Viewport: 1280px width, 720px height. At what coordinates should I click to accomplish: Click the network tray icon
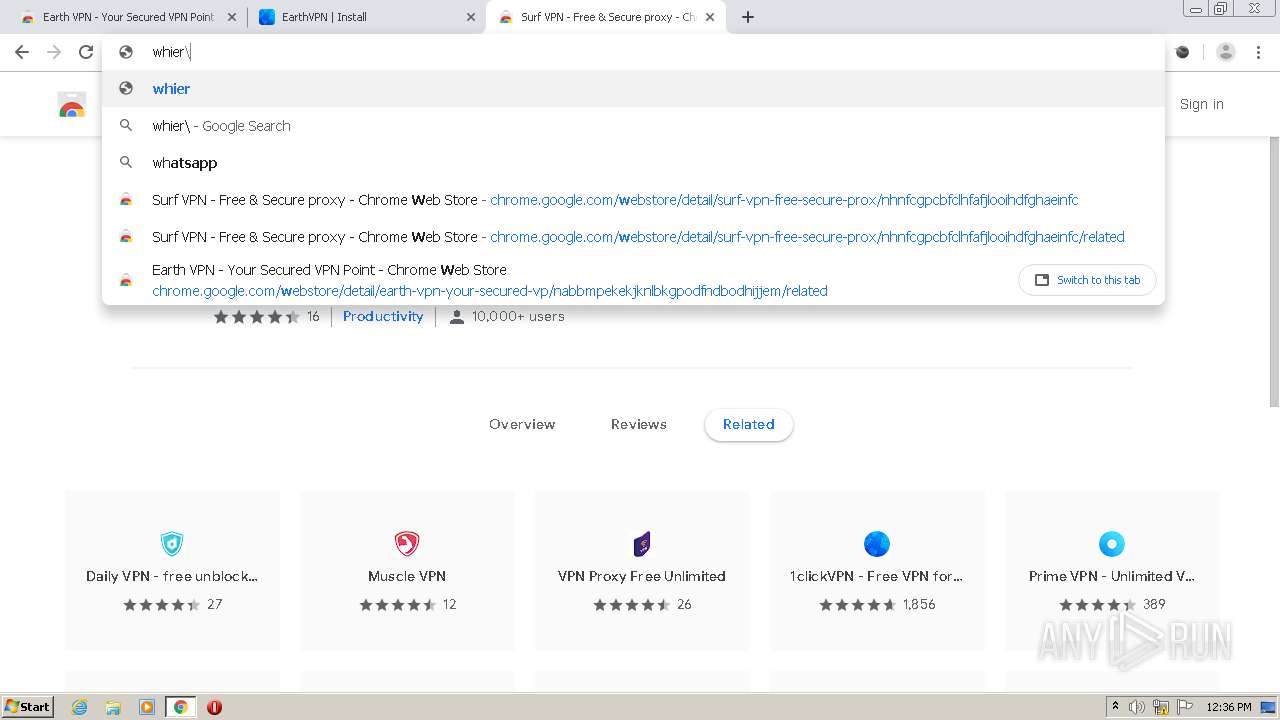click(x=1161, y=707)
